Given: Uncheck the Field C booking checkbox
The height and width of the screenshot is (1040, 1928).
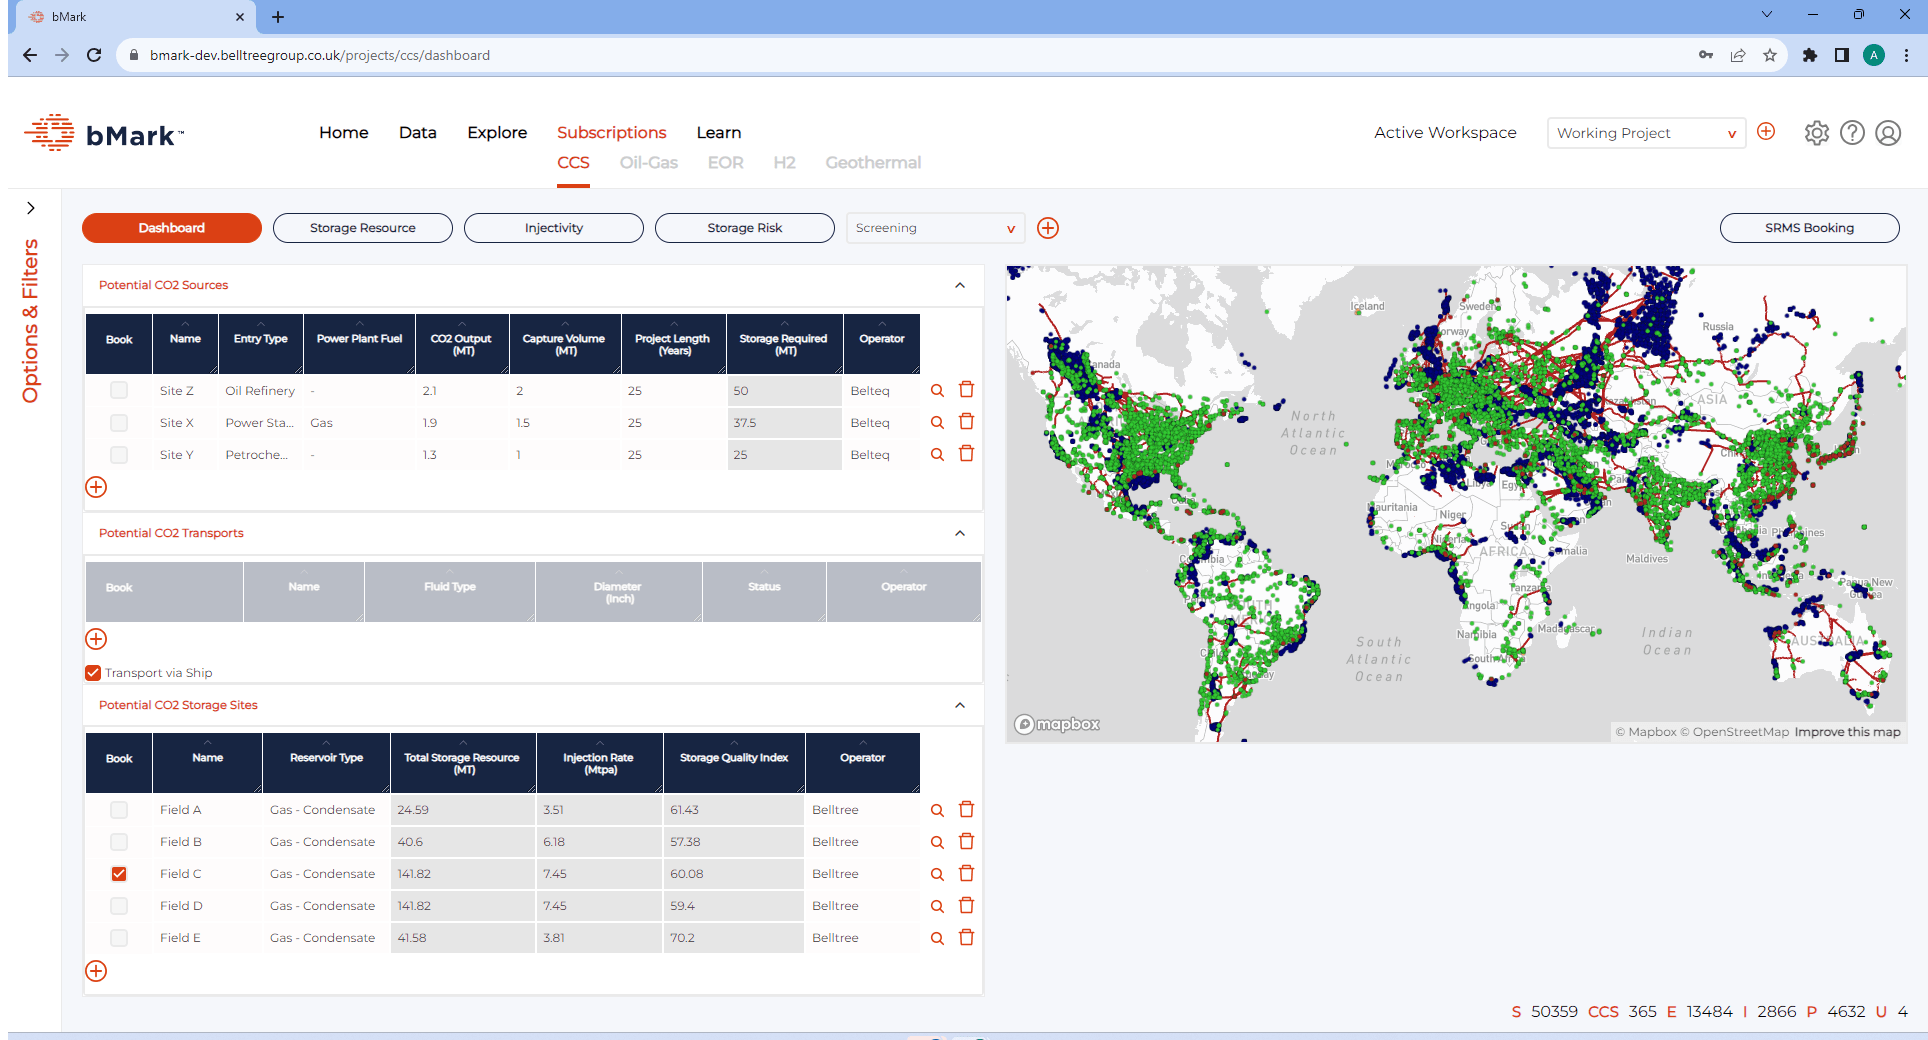Looking at the screenshot, I should (x=119, y=874).
